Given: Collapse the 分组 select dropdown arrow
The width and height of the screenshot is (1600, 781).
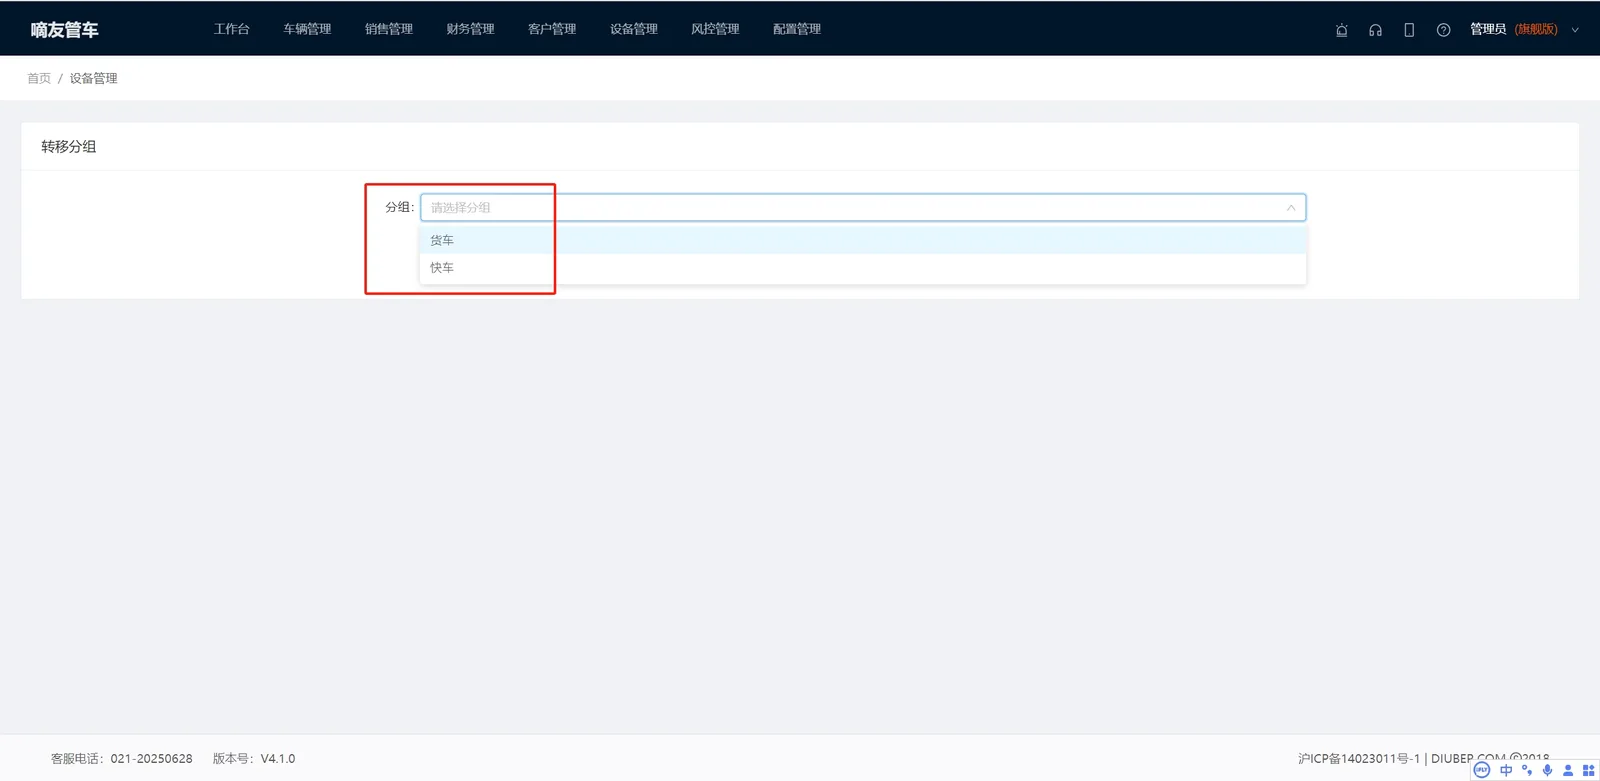Looking at the screenshot, I should point(1291,208).
